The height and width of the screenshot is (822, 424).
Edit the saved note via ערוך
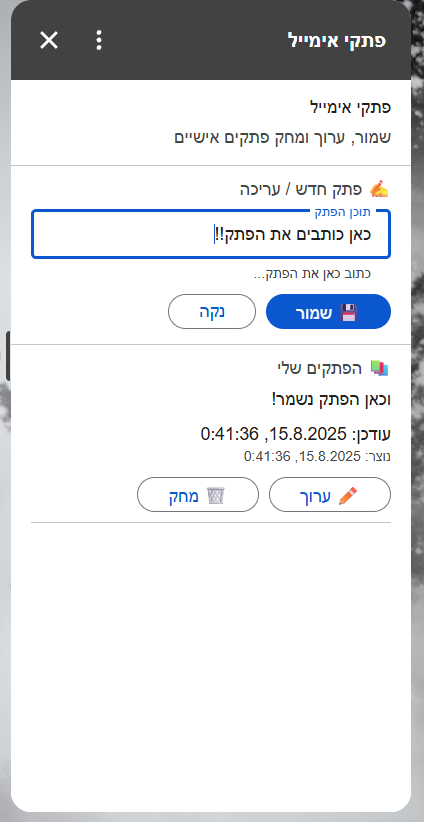tap(330, 494)
